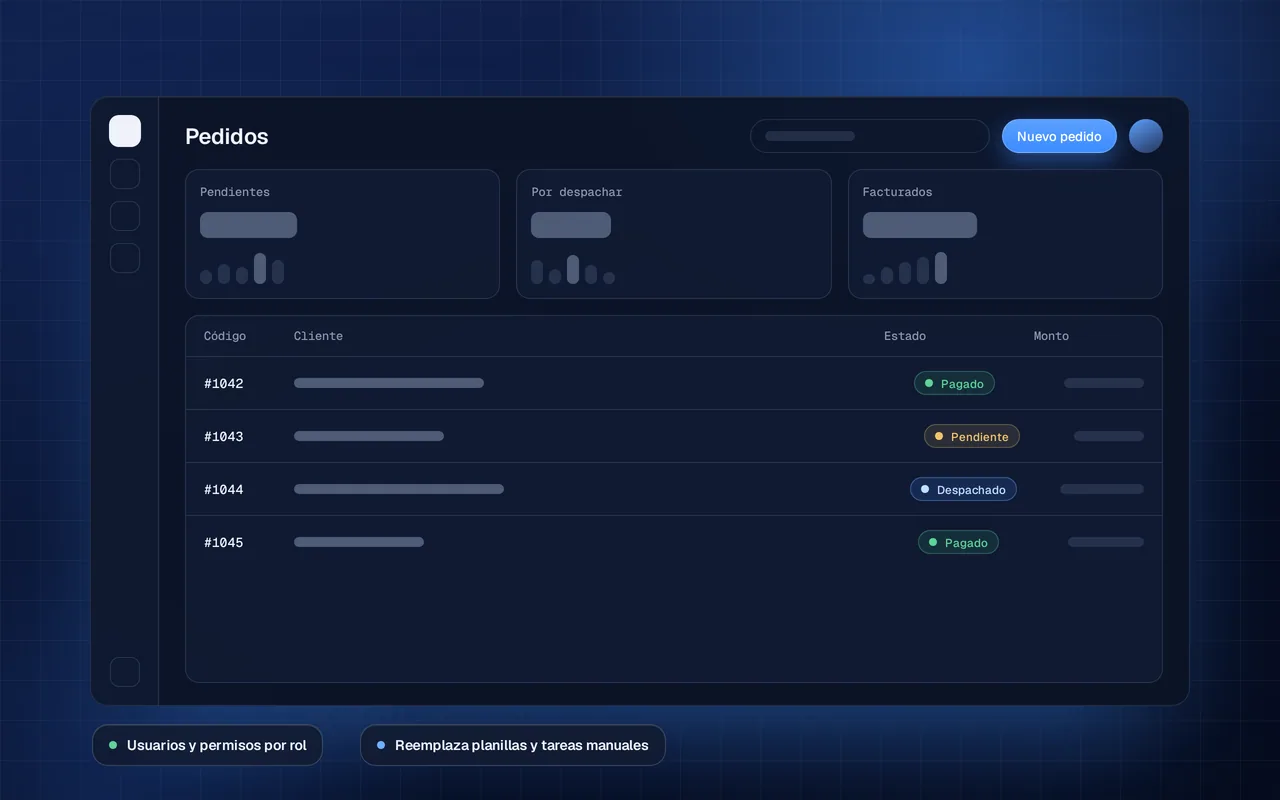Viewport: 1280px width, 800px height.
Task: Click the highlighted white sidebar icon
Action: point(125,131)
